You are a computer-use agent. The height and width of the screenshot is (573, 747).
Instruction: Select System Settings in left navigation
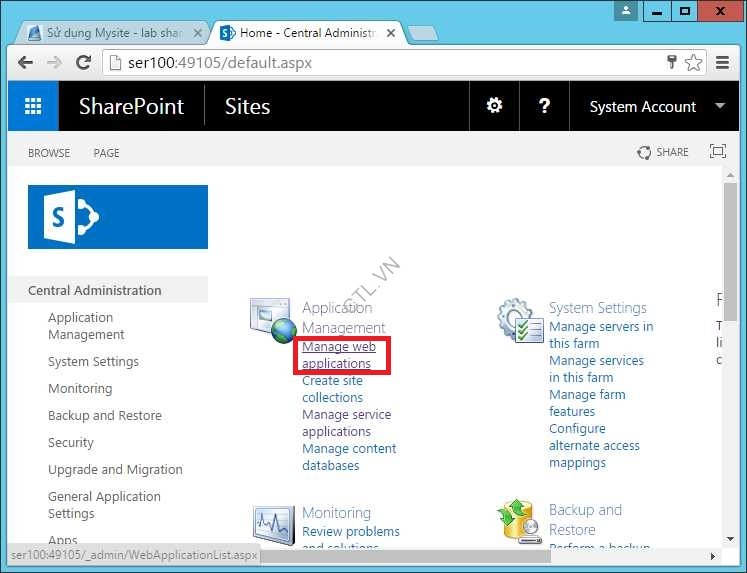pos(93,362)
